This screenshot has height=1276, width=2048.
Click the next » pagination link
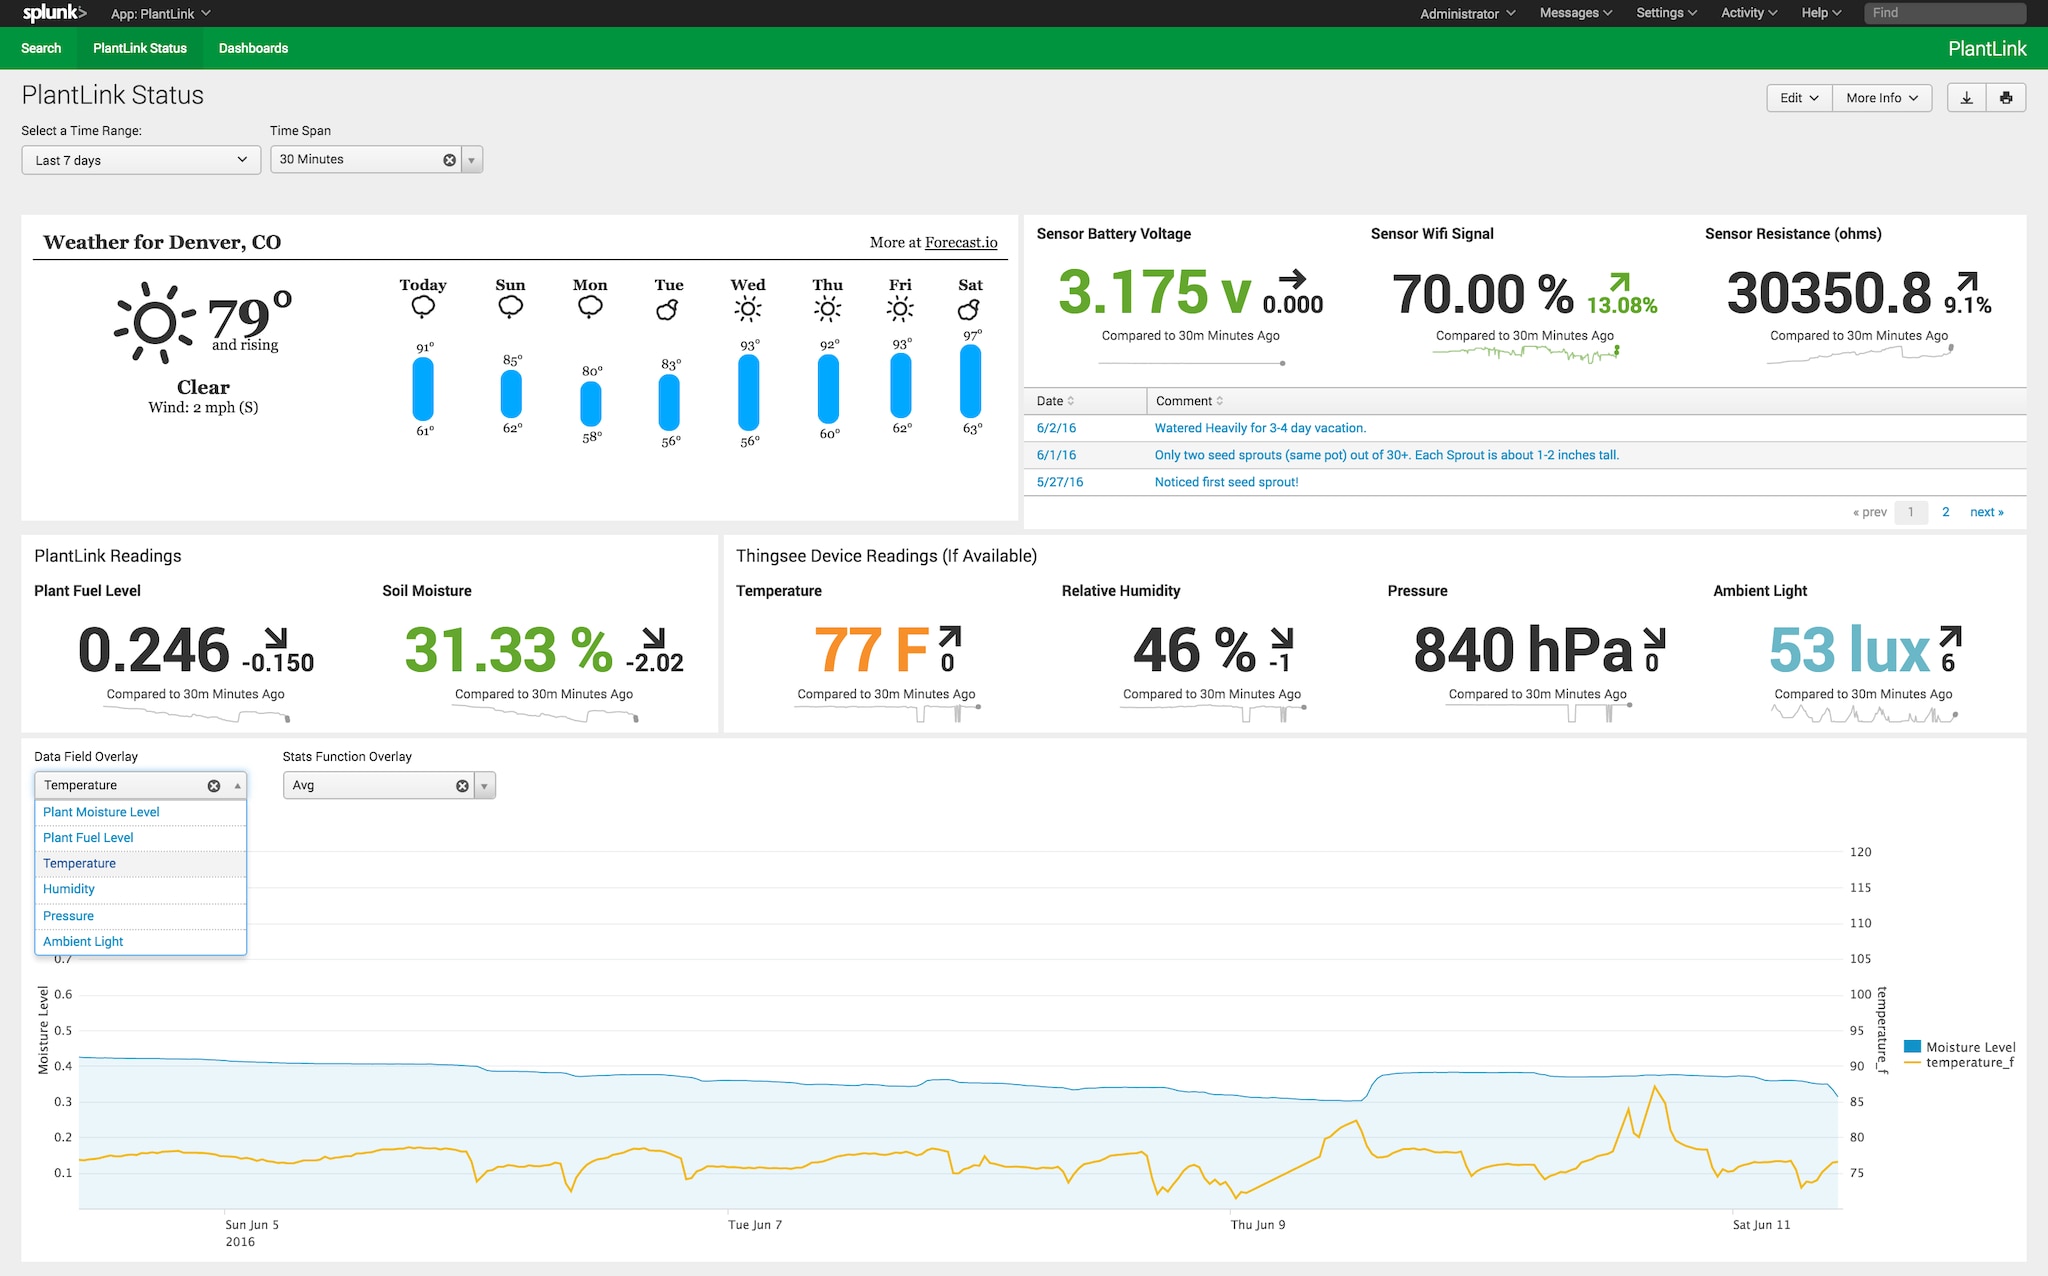tap(1986, 512)
